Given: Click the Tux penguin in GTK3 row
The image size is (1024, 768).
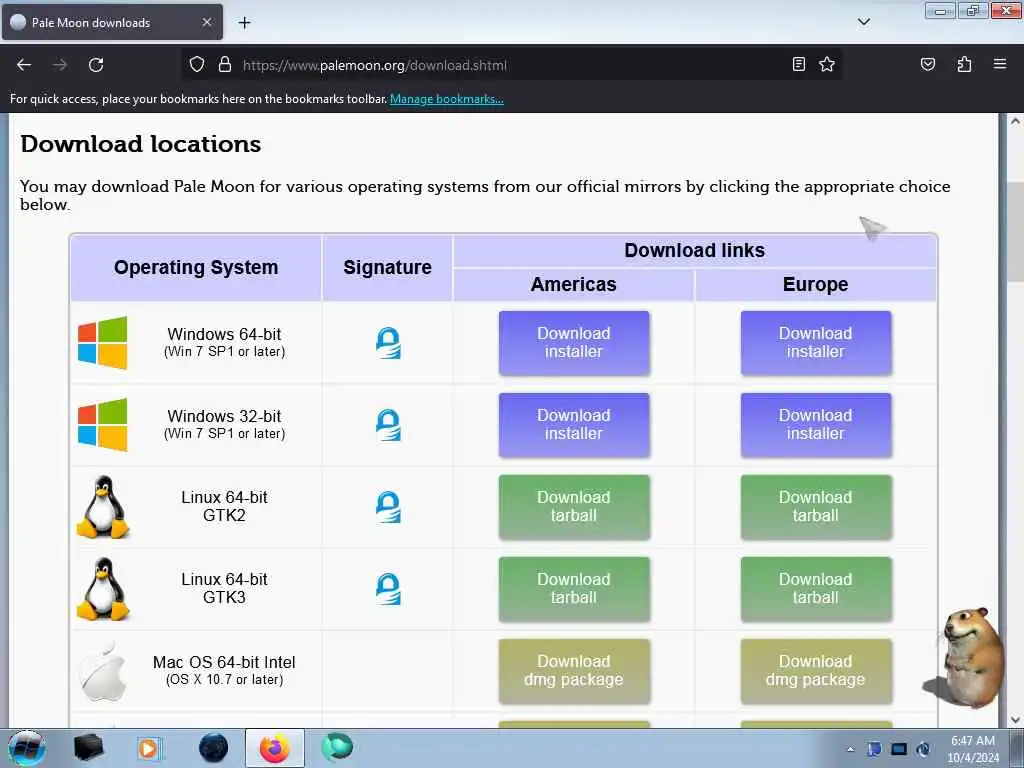Looking at the screenshot, I should point(103,588).
